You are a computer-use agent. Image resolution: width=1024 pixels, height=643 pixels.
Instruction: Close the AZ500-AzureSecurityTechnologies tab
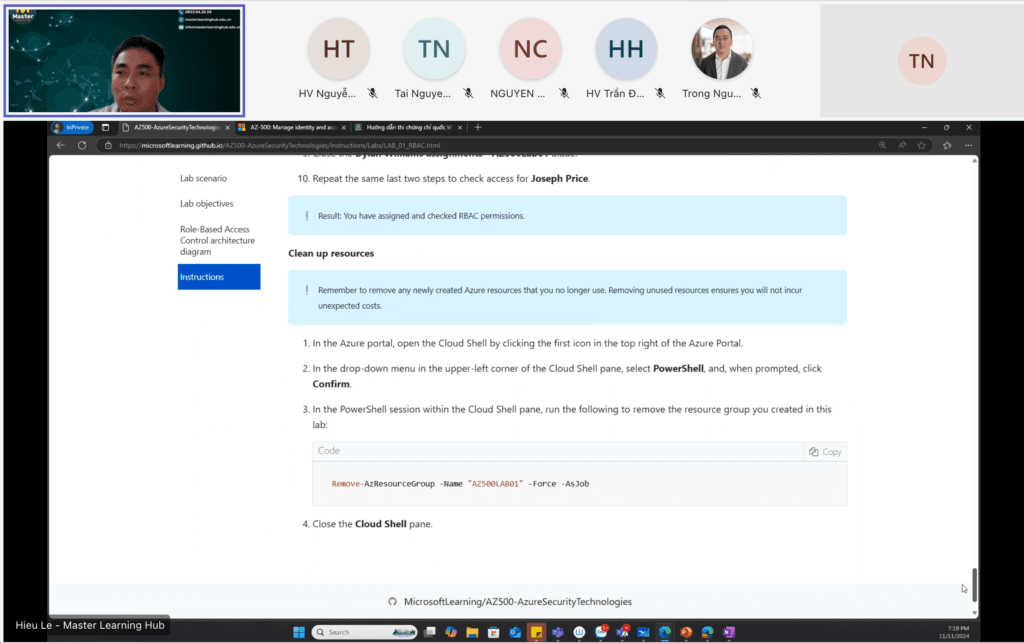[x=228, y=127]
